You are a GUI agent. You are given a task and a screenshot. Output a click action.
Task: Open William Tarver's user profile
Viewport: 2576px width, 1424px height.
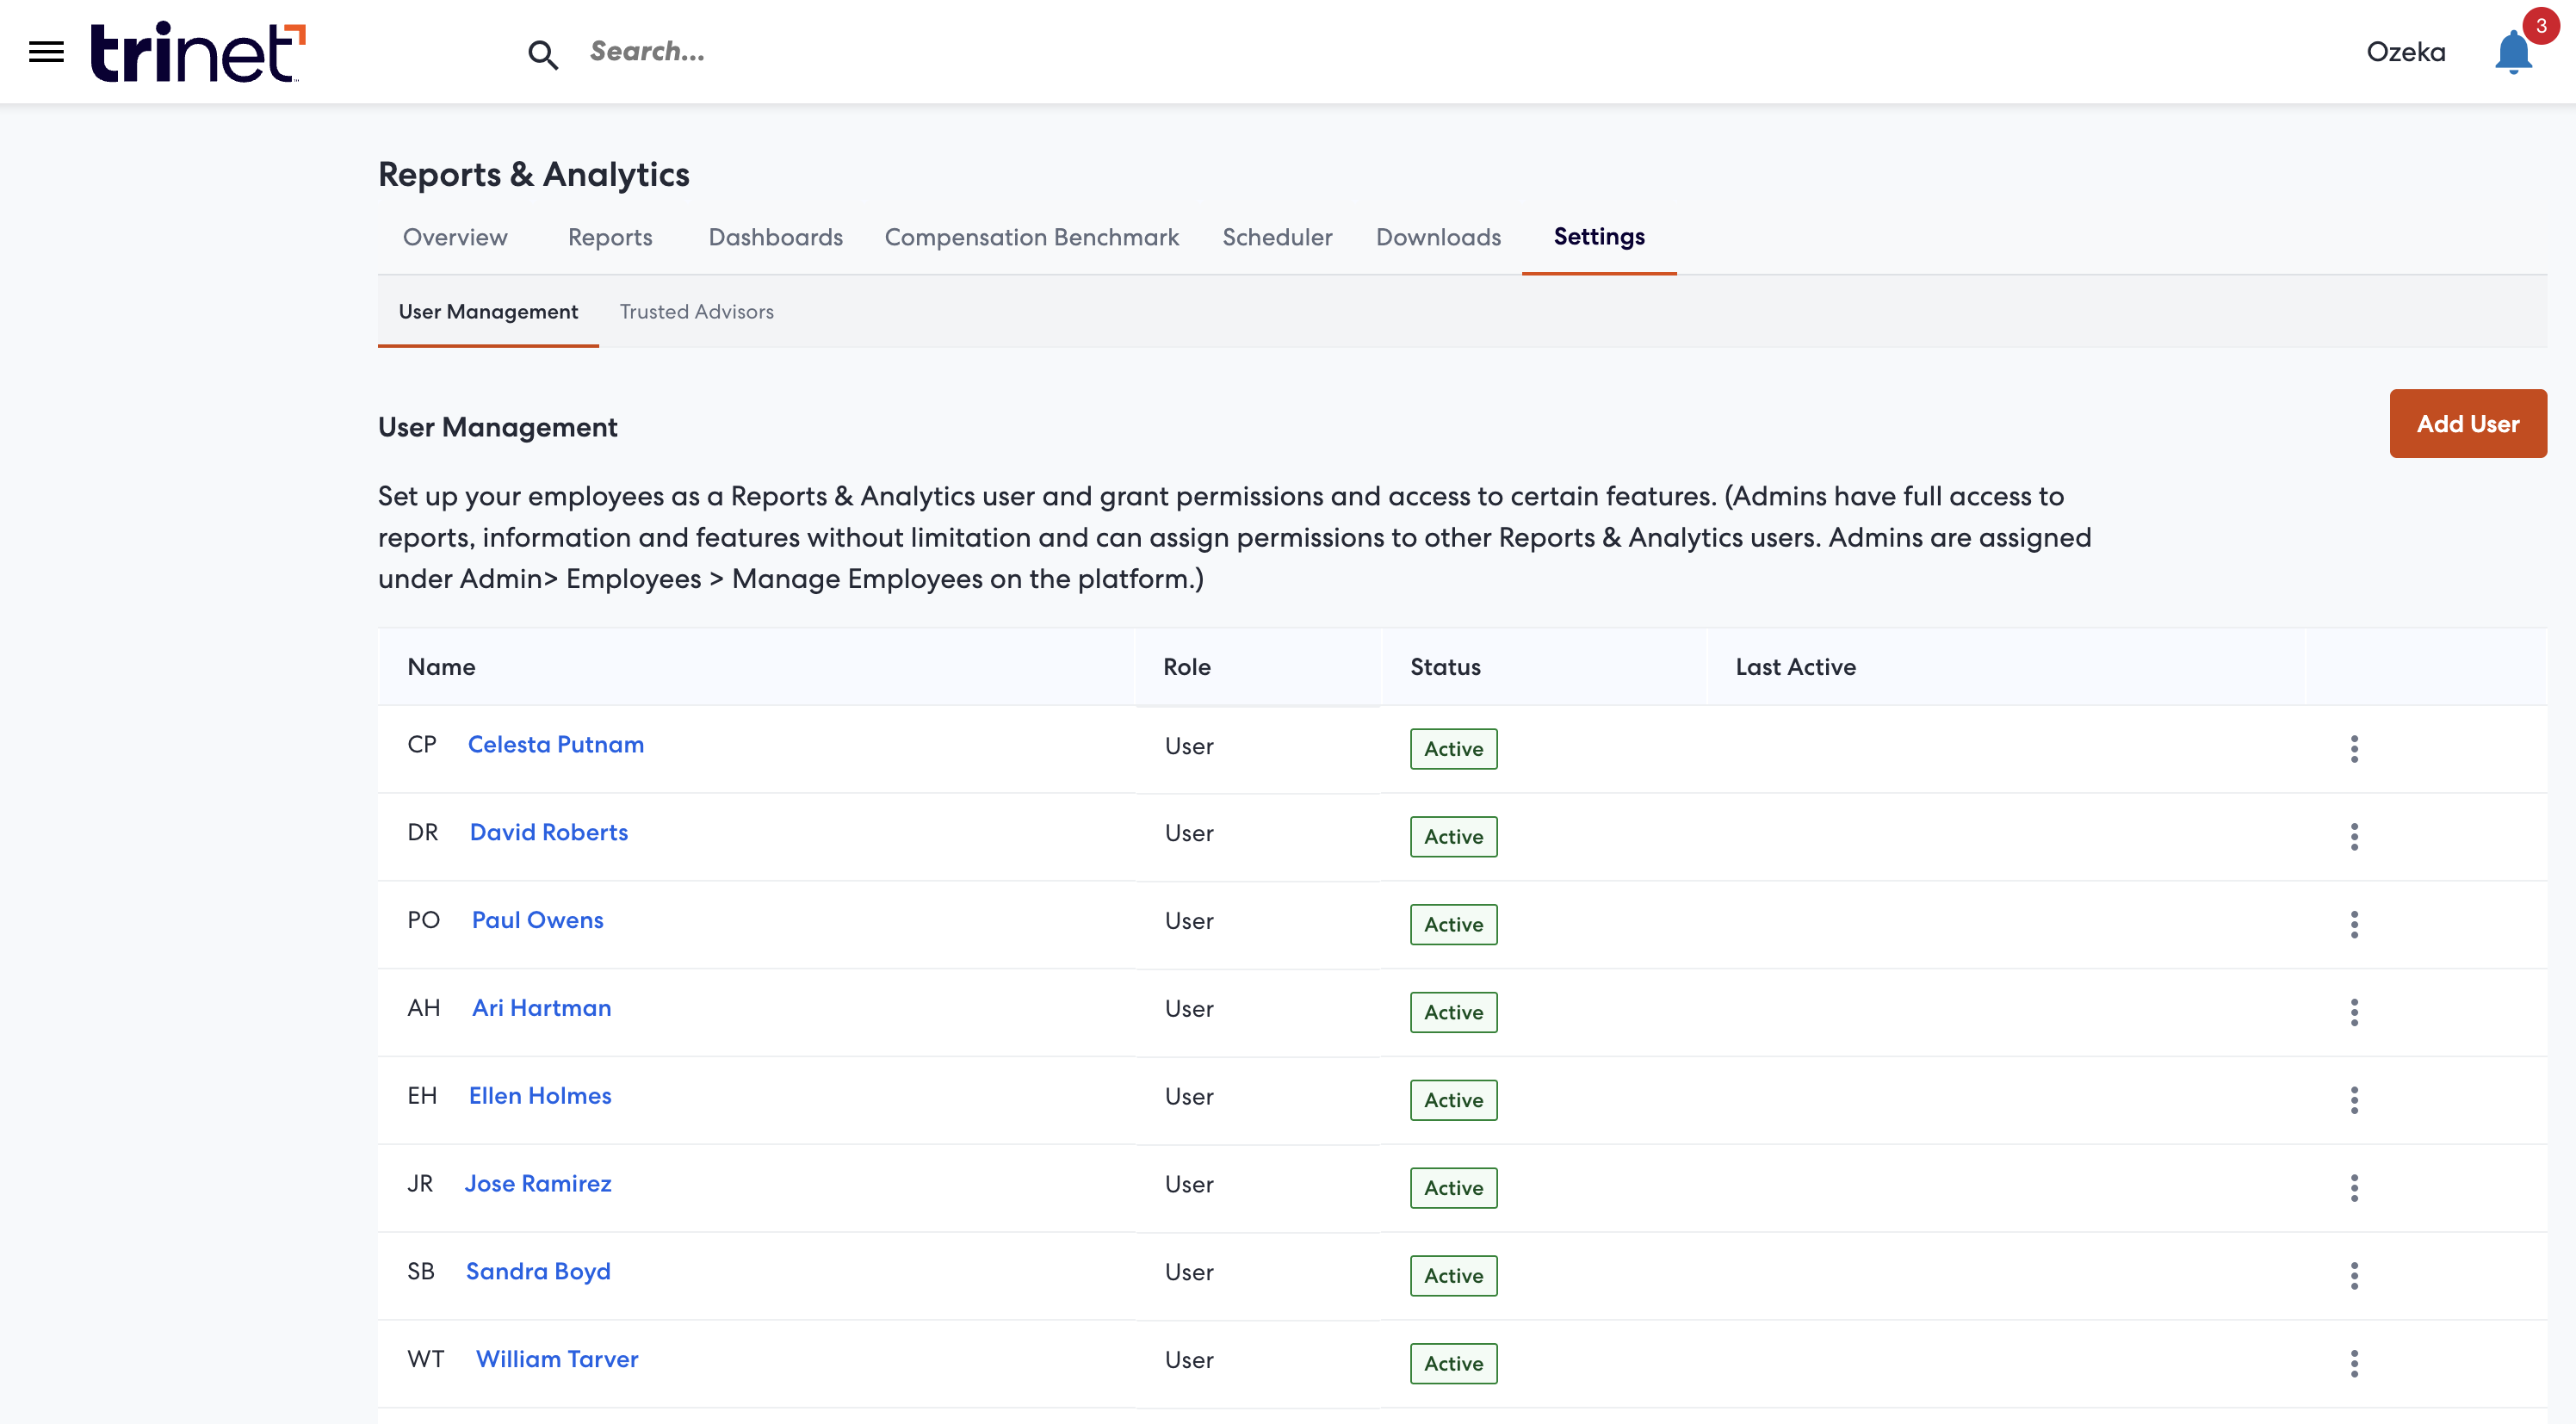pyautogui.click(x=557, y=1360)
